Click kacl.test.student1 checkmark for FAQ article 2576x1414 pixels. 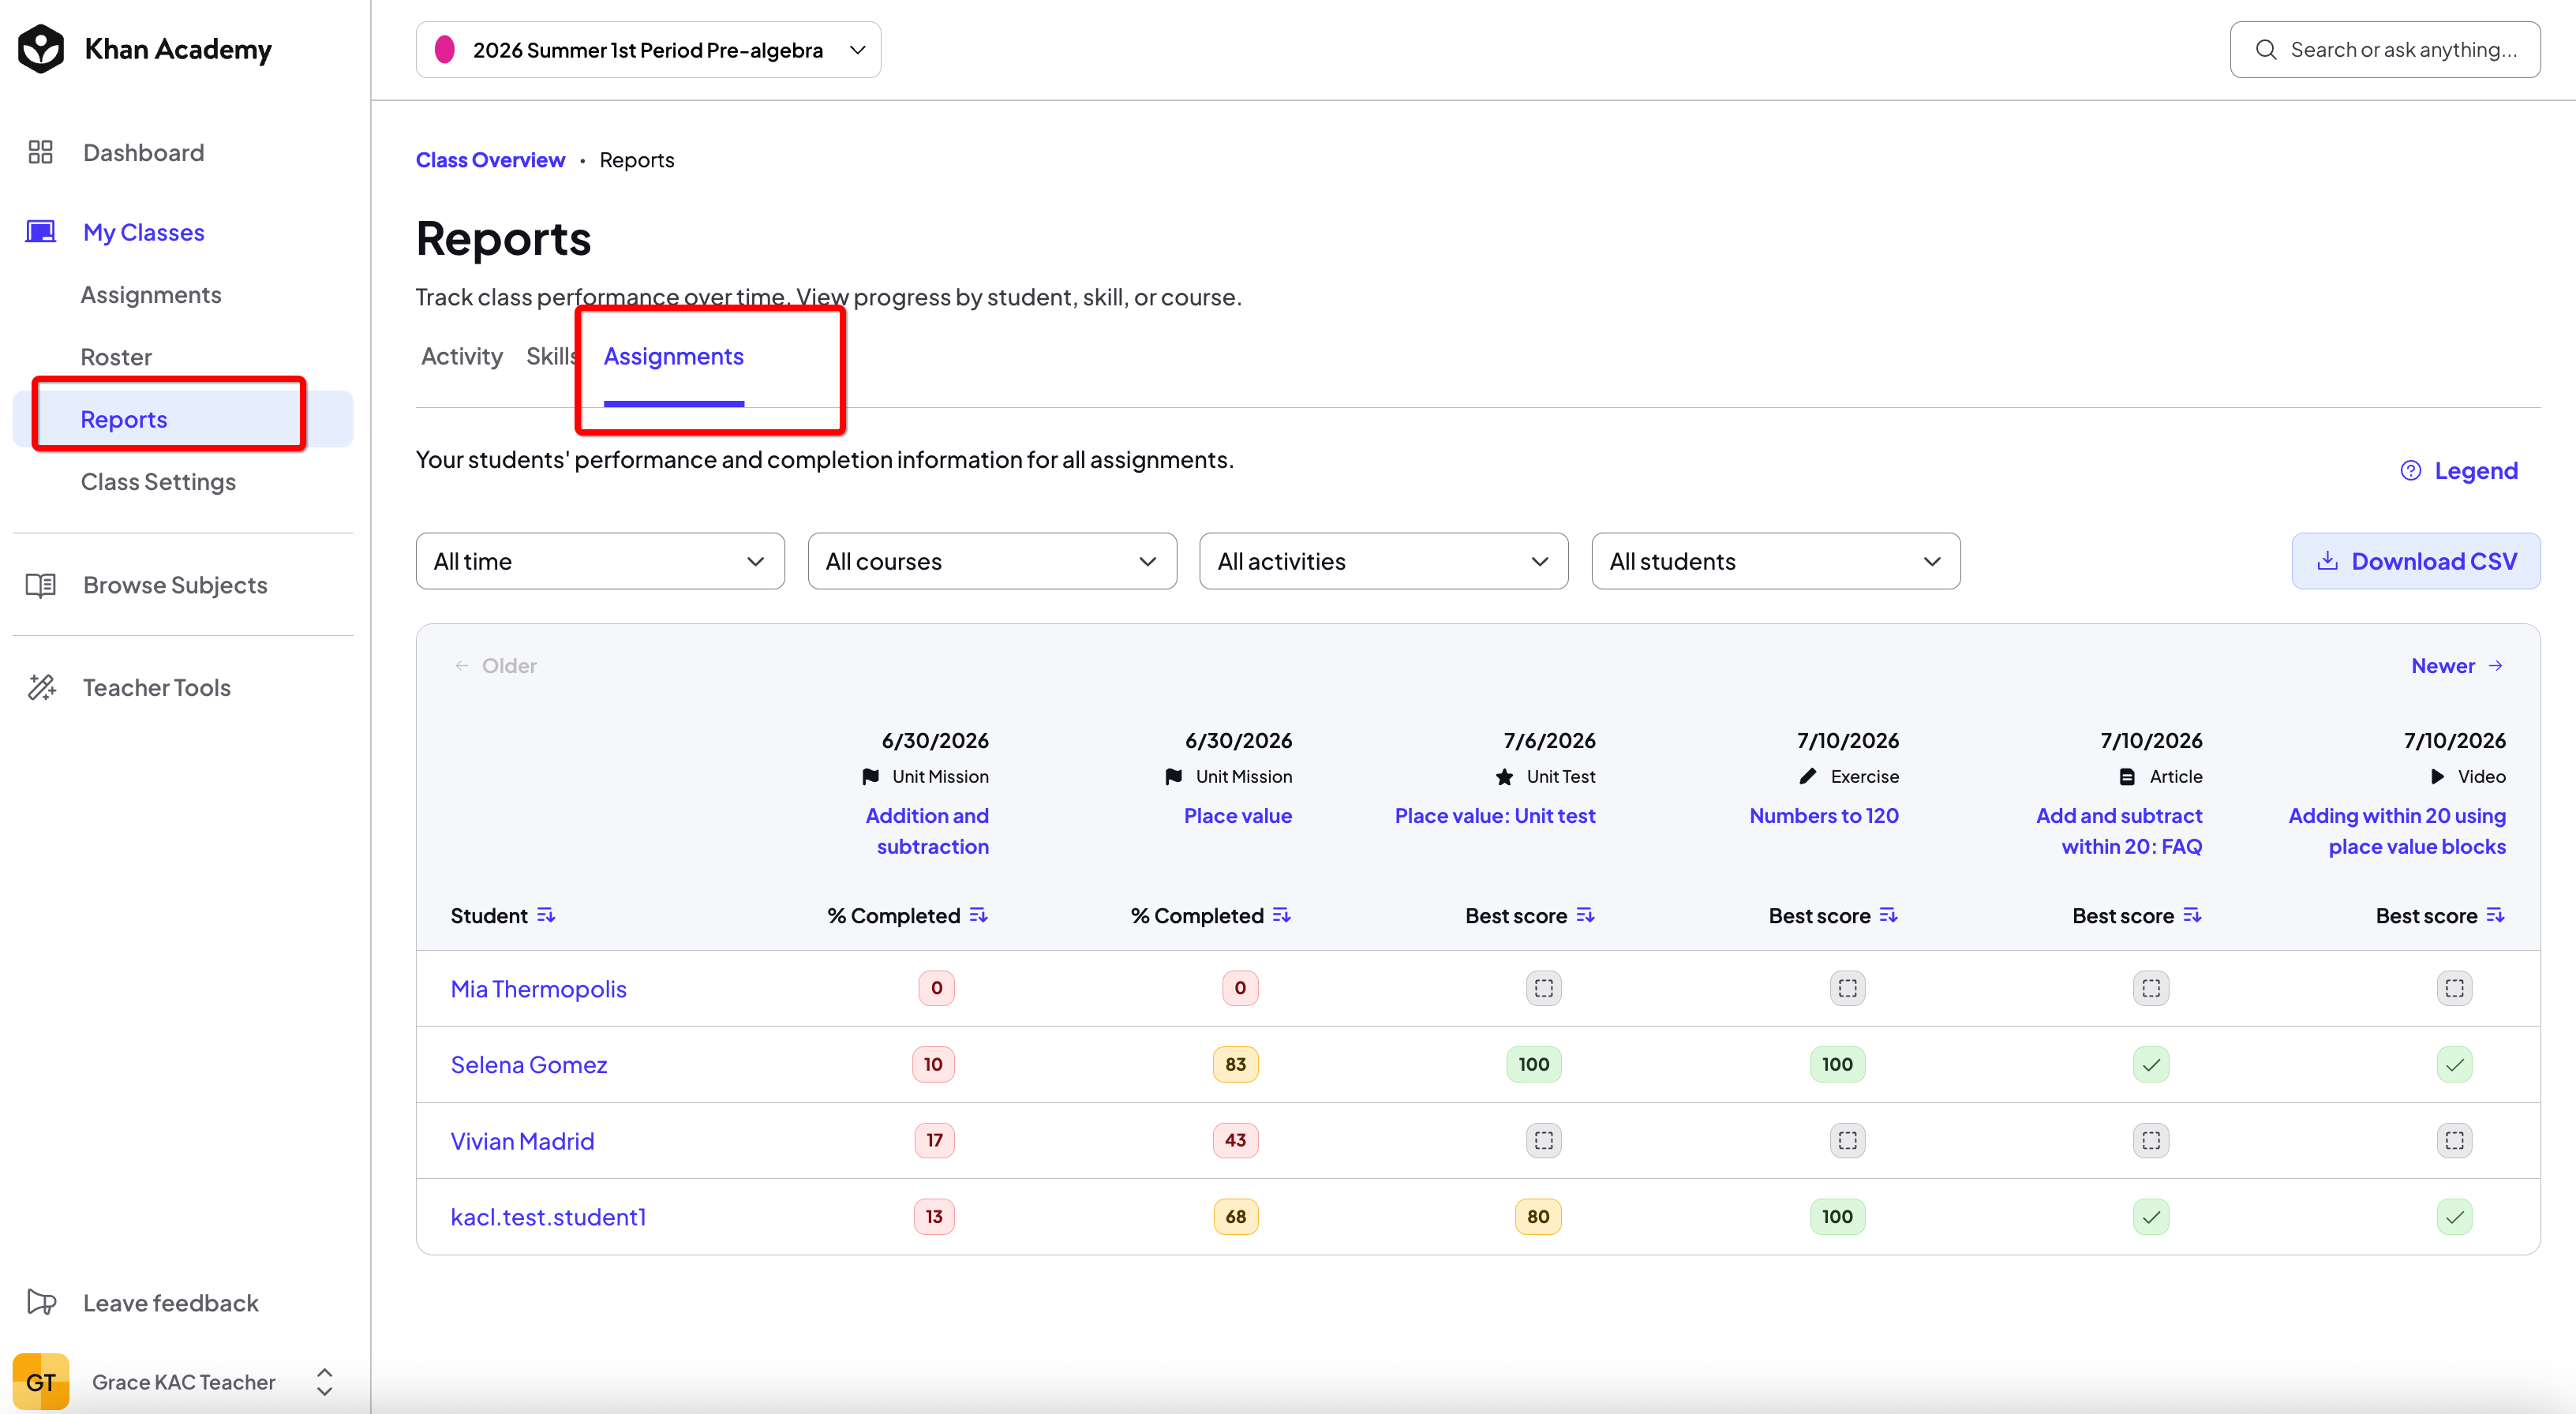point(2151,1217)
